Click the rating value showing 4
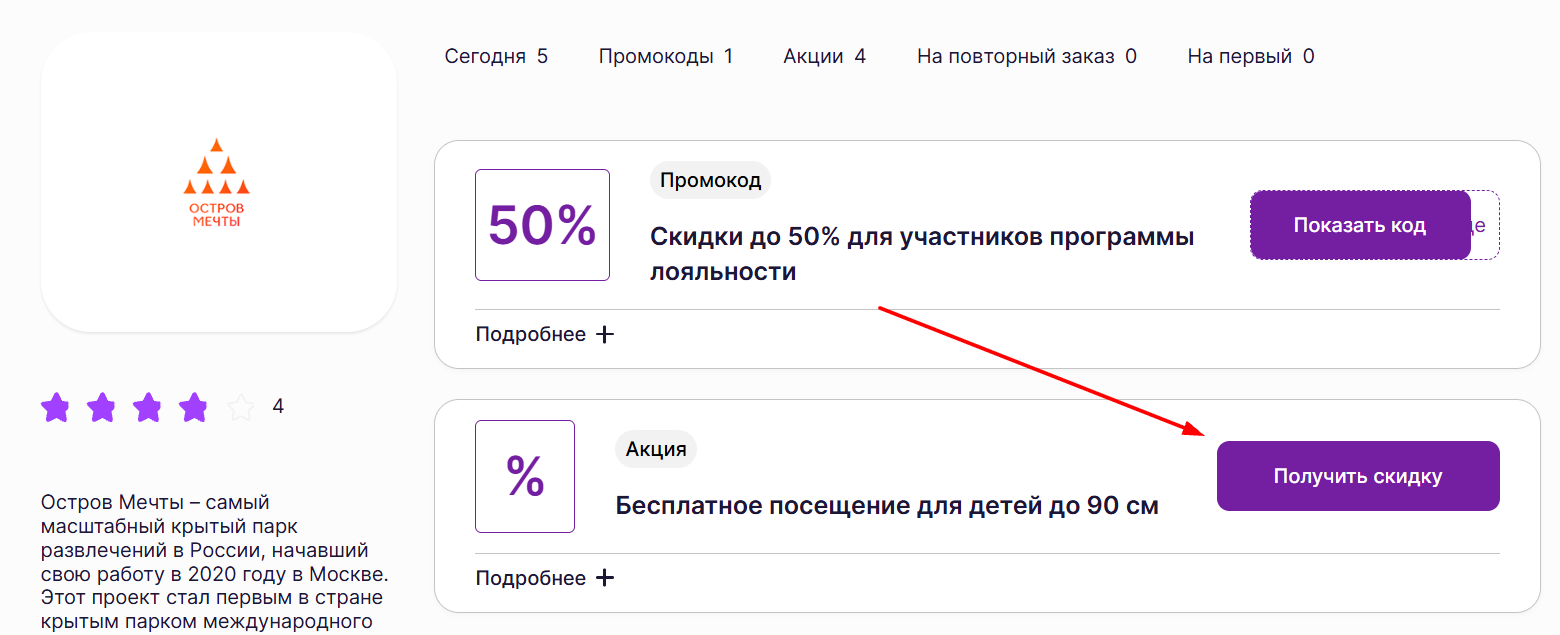1560x635 pixels. [278, 406]
